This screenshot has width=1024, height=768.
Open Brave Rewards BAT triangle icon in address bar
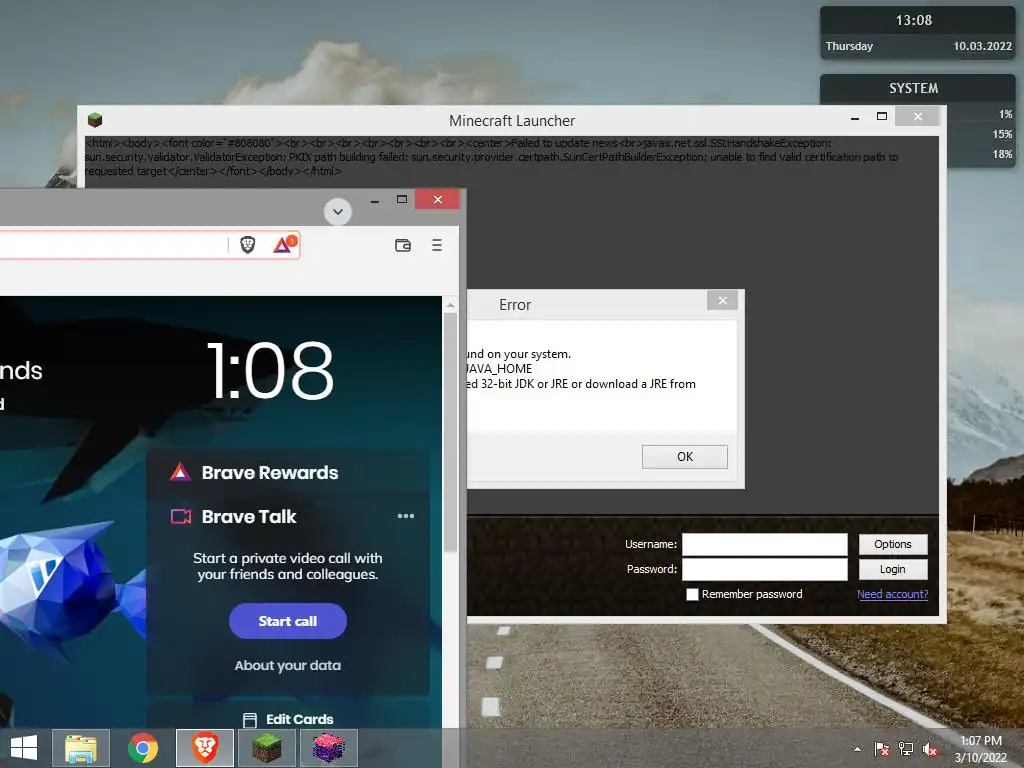click(284, 245)
